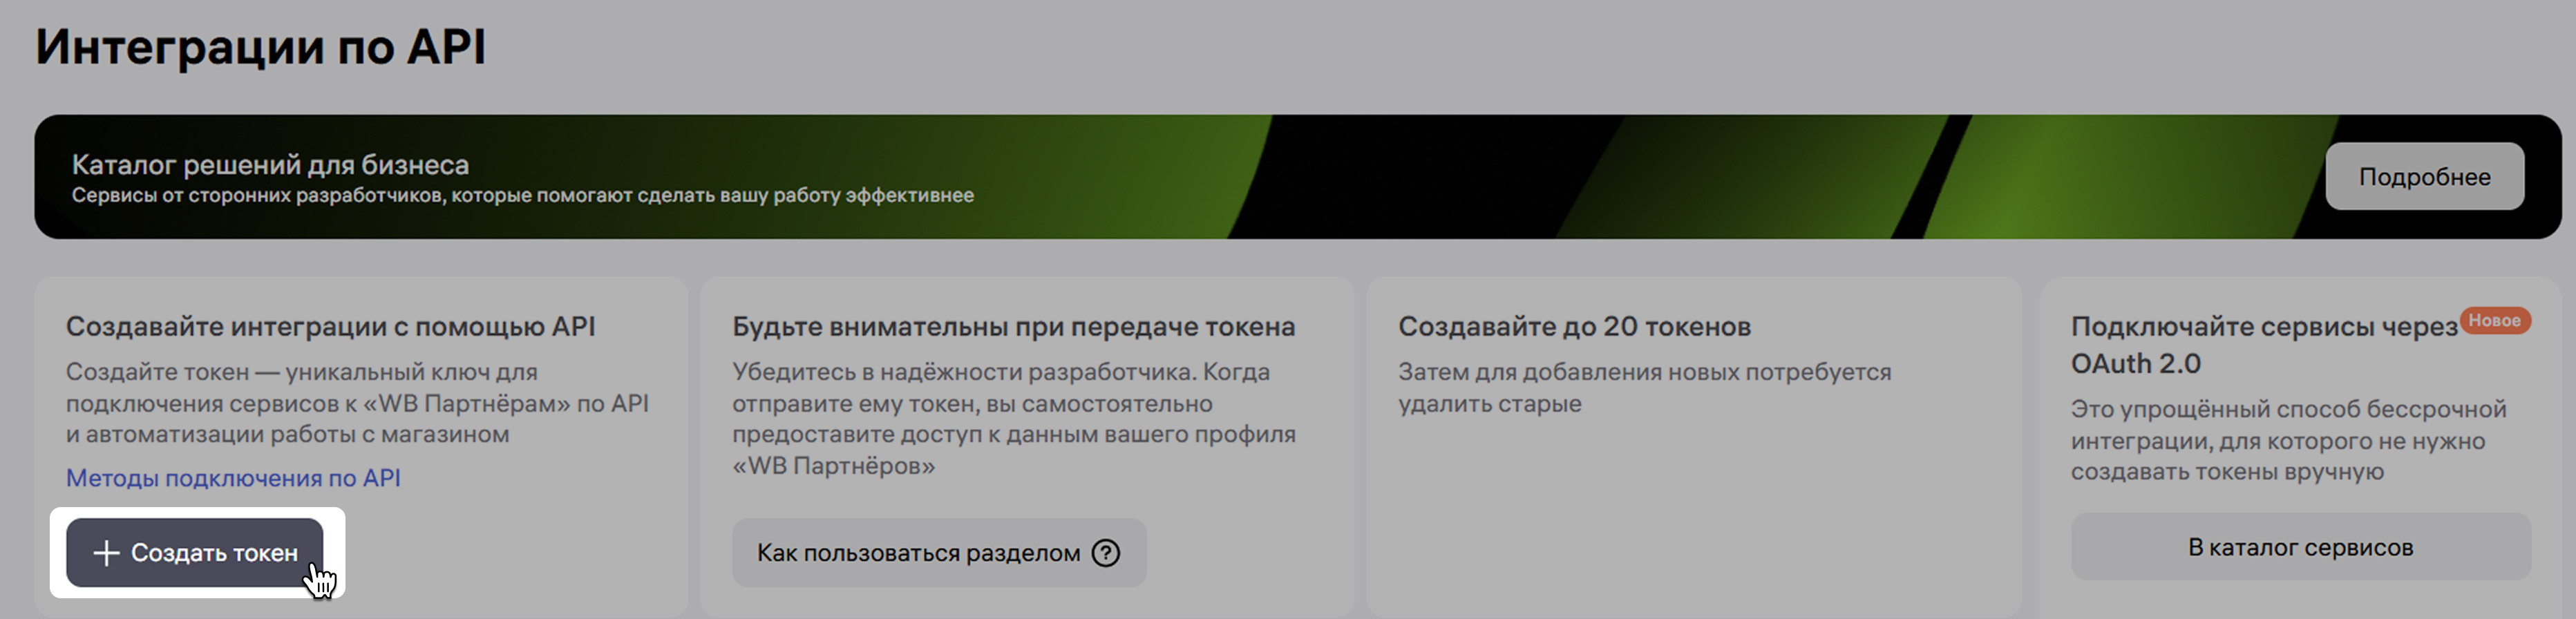Open Подробнее in the catalog banner

(2423, 177)
